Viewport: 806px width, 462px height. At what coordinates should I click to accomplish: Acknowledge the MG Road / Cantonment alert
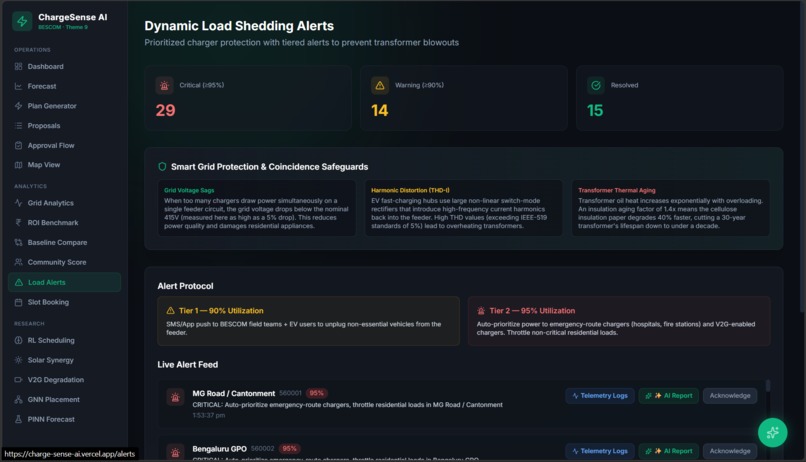coord(730,396)
